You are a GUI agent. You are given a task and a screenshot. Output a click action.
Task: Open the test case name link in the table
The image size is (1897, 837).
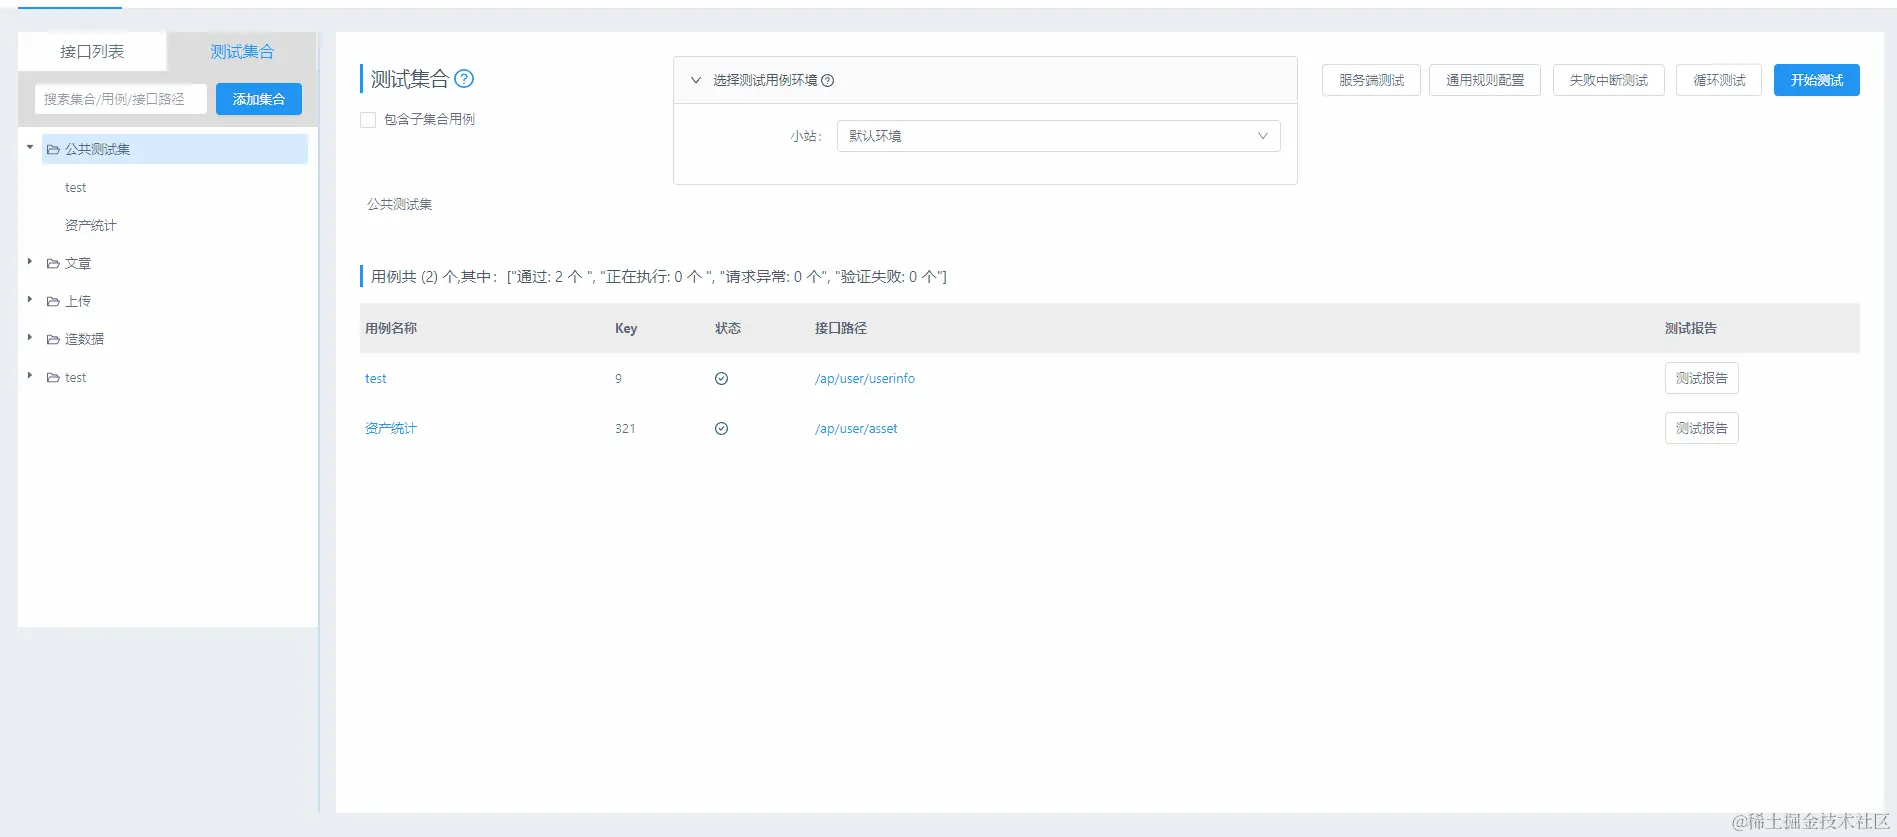coord(375,379)
